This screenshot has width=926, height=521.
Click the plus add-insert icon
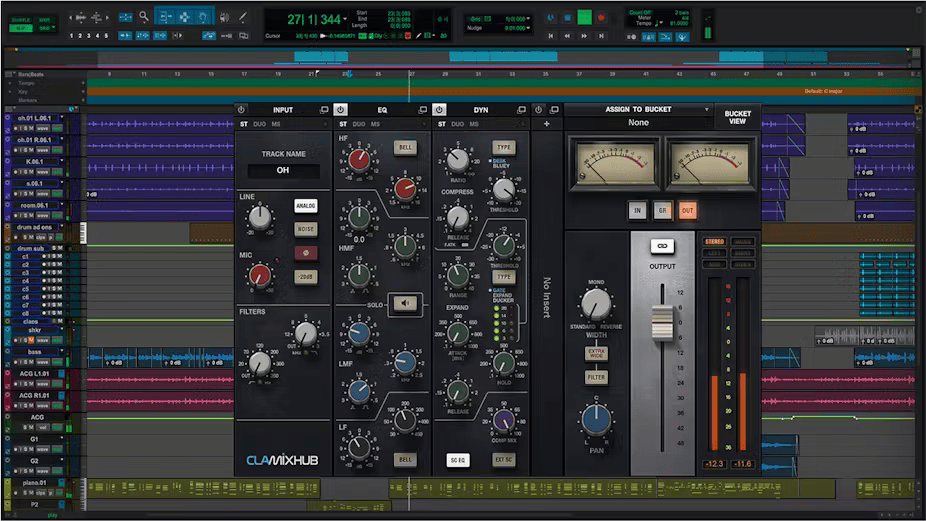[546, 124]
